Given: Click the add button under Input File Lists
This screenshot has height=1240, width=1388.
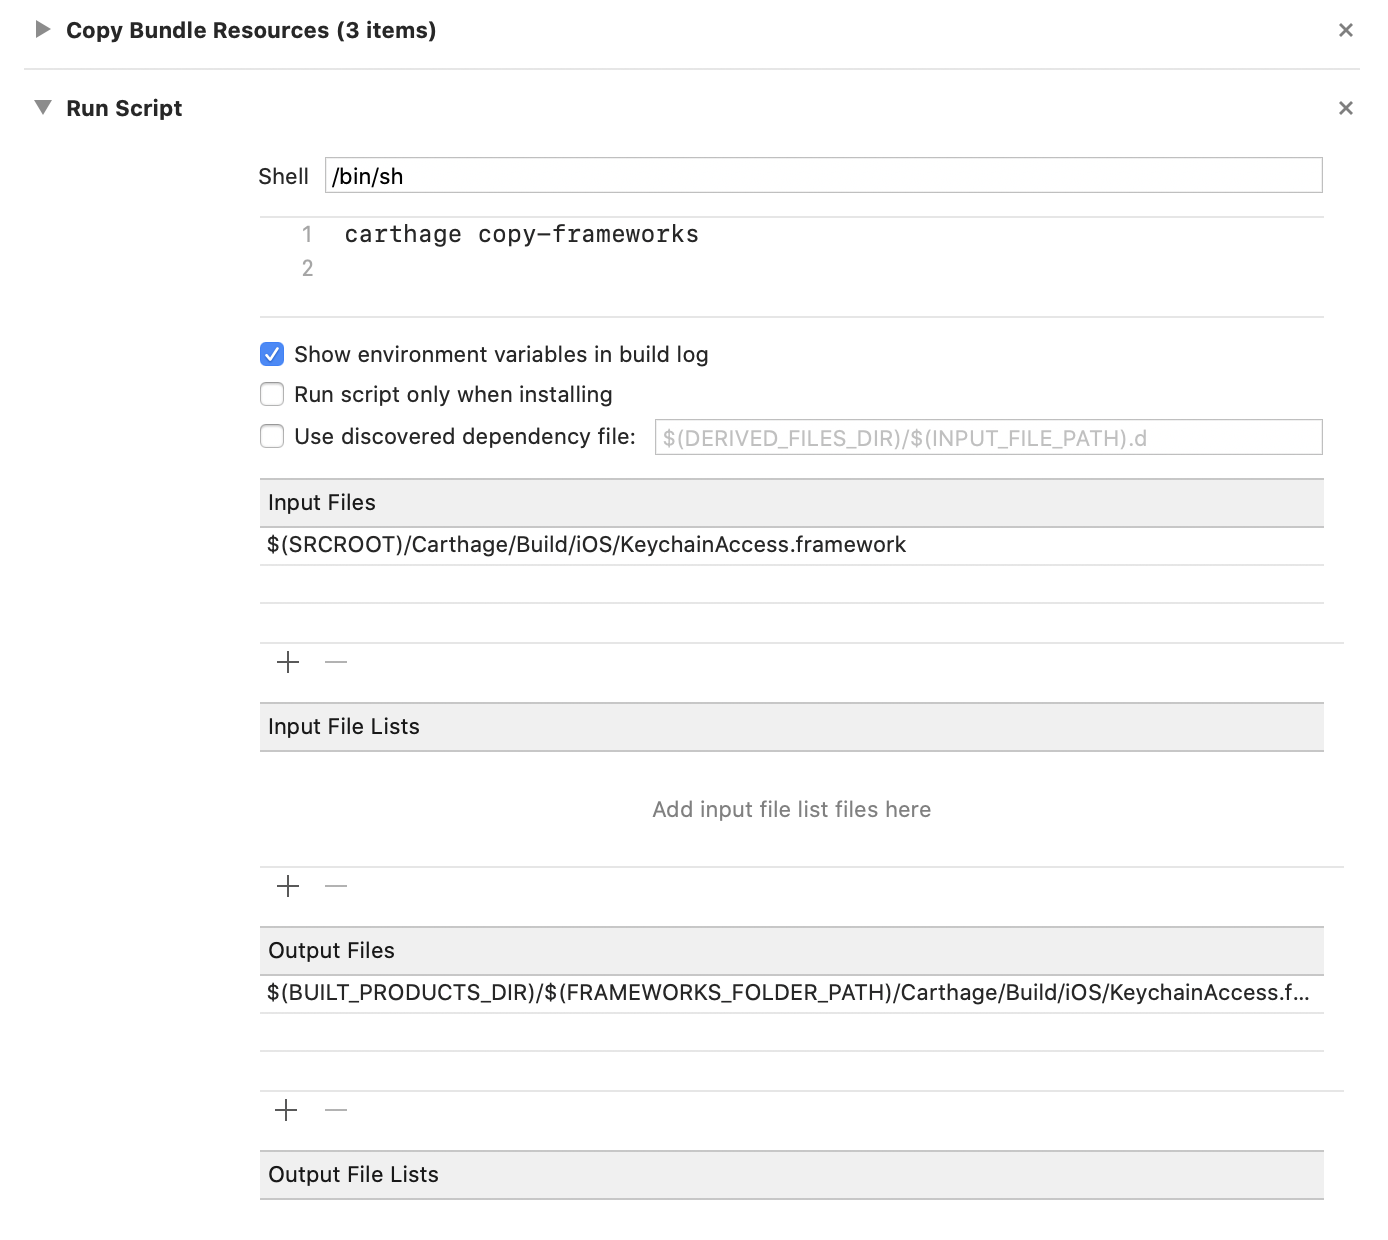Looking at the screenshot, I should (288, 886).
